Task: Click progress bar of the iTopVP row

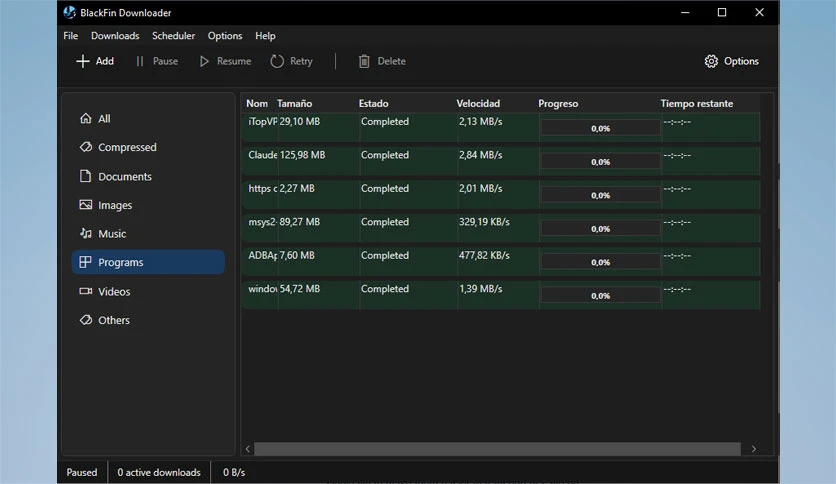Action: coord(600,128)
